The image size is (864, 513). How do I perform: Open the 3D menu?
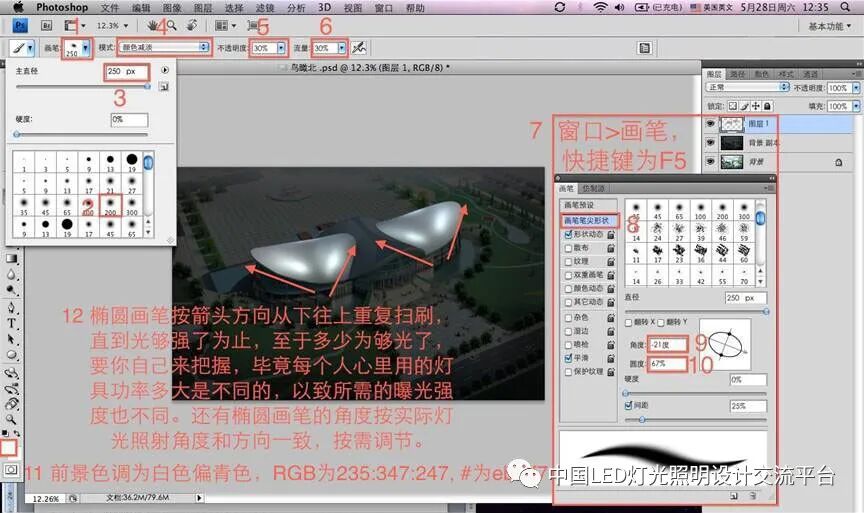click(x=325, y=7)
